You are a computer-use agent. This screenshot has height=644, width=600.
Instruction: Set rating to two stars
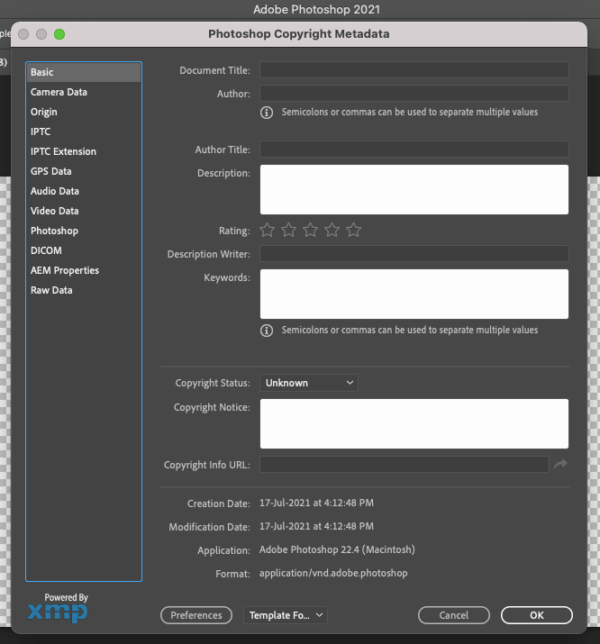coord(289,230)
